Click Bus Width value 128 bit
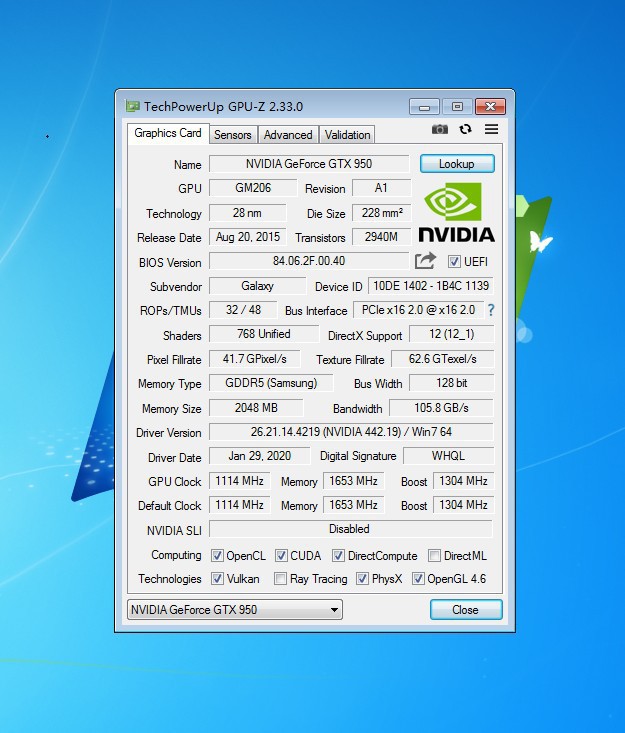The width and height of the screenshot is (625, 733). point(452,383)
